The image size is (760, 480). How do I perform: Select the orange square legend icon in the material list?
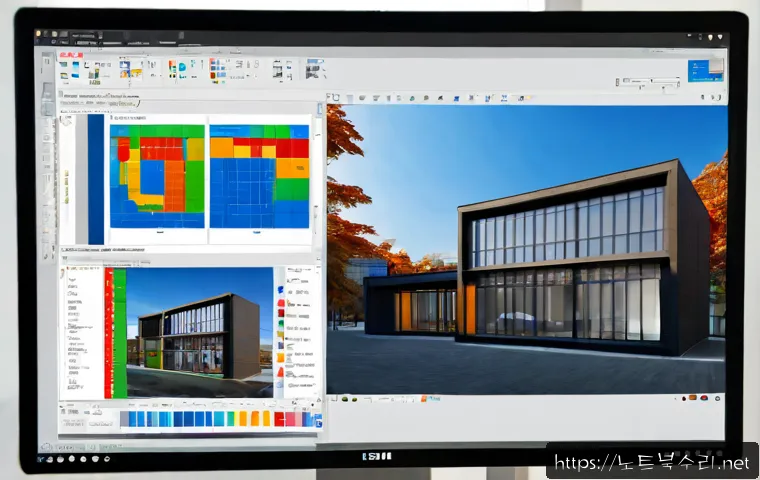click(281, 358)
